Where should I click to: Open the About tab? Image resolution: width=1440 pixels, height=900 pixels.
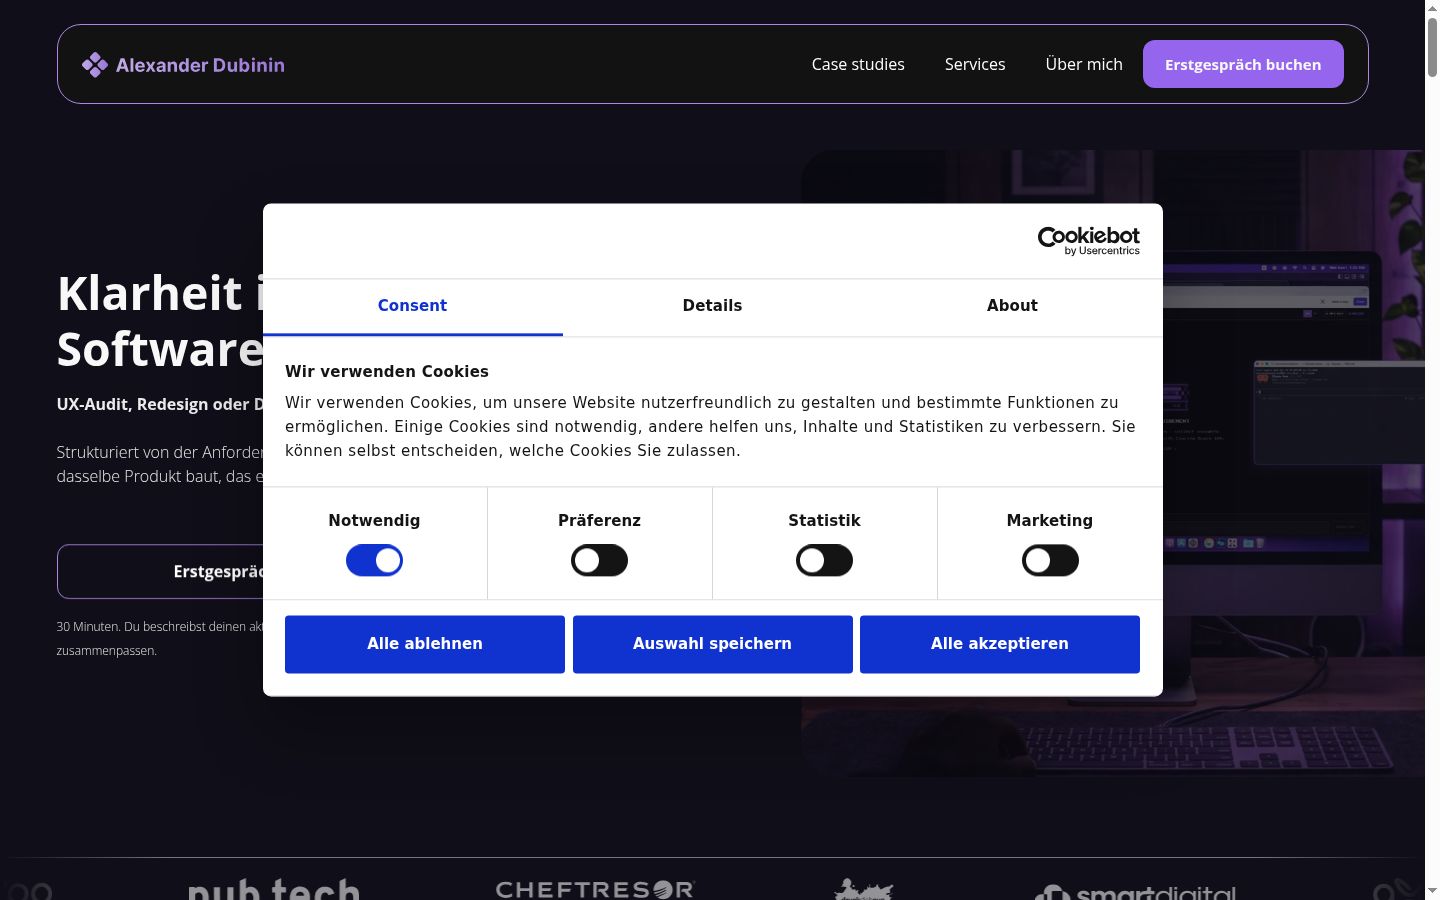tap(1012, 306)
